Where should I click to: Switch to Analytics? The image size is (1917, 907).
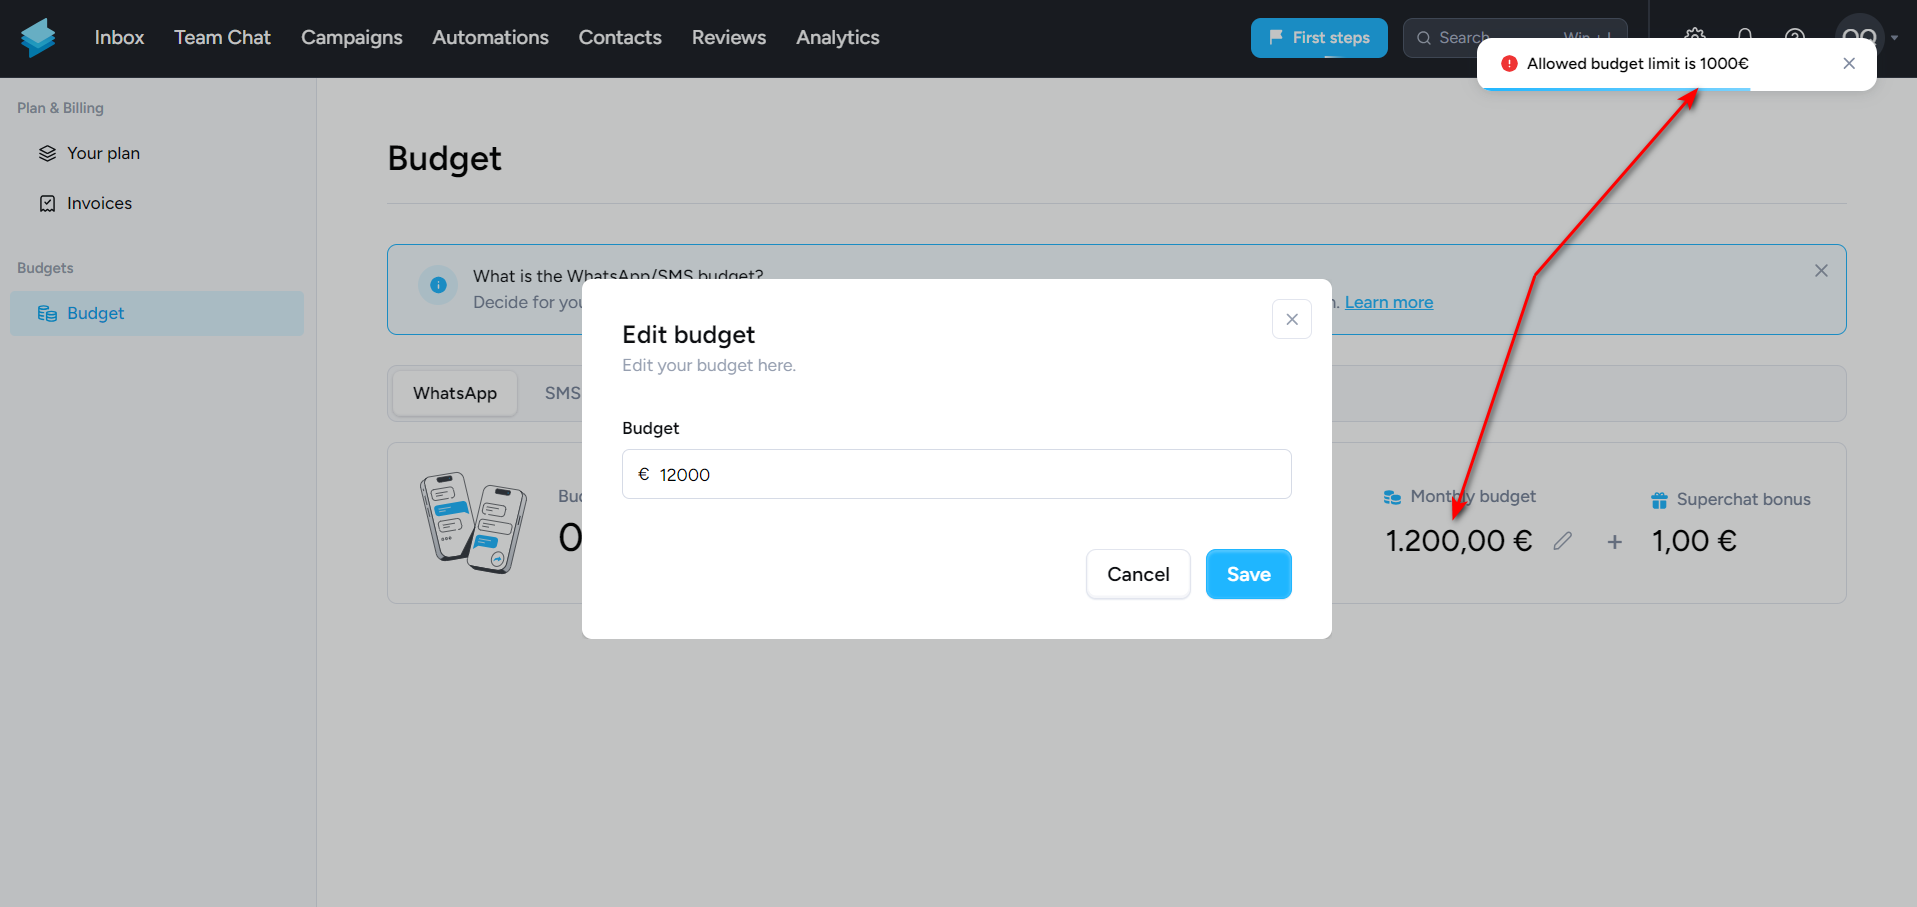(x=837, y=38)
